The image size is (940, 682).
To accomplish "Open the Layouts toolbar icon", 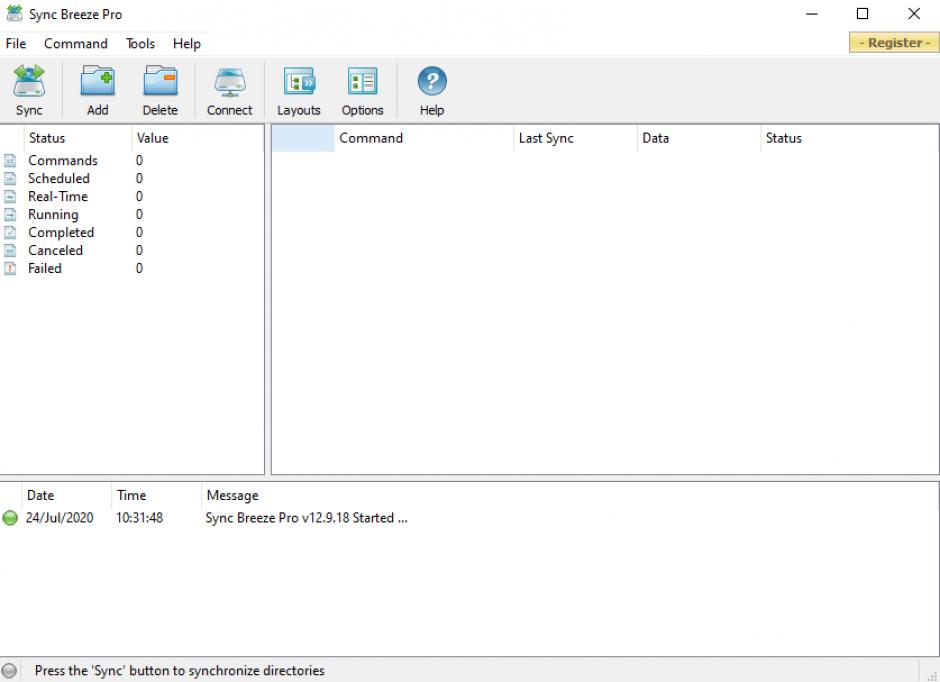I will point(299,82).
